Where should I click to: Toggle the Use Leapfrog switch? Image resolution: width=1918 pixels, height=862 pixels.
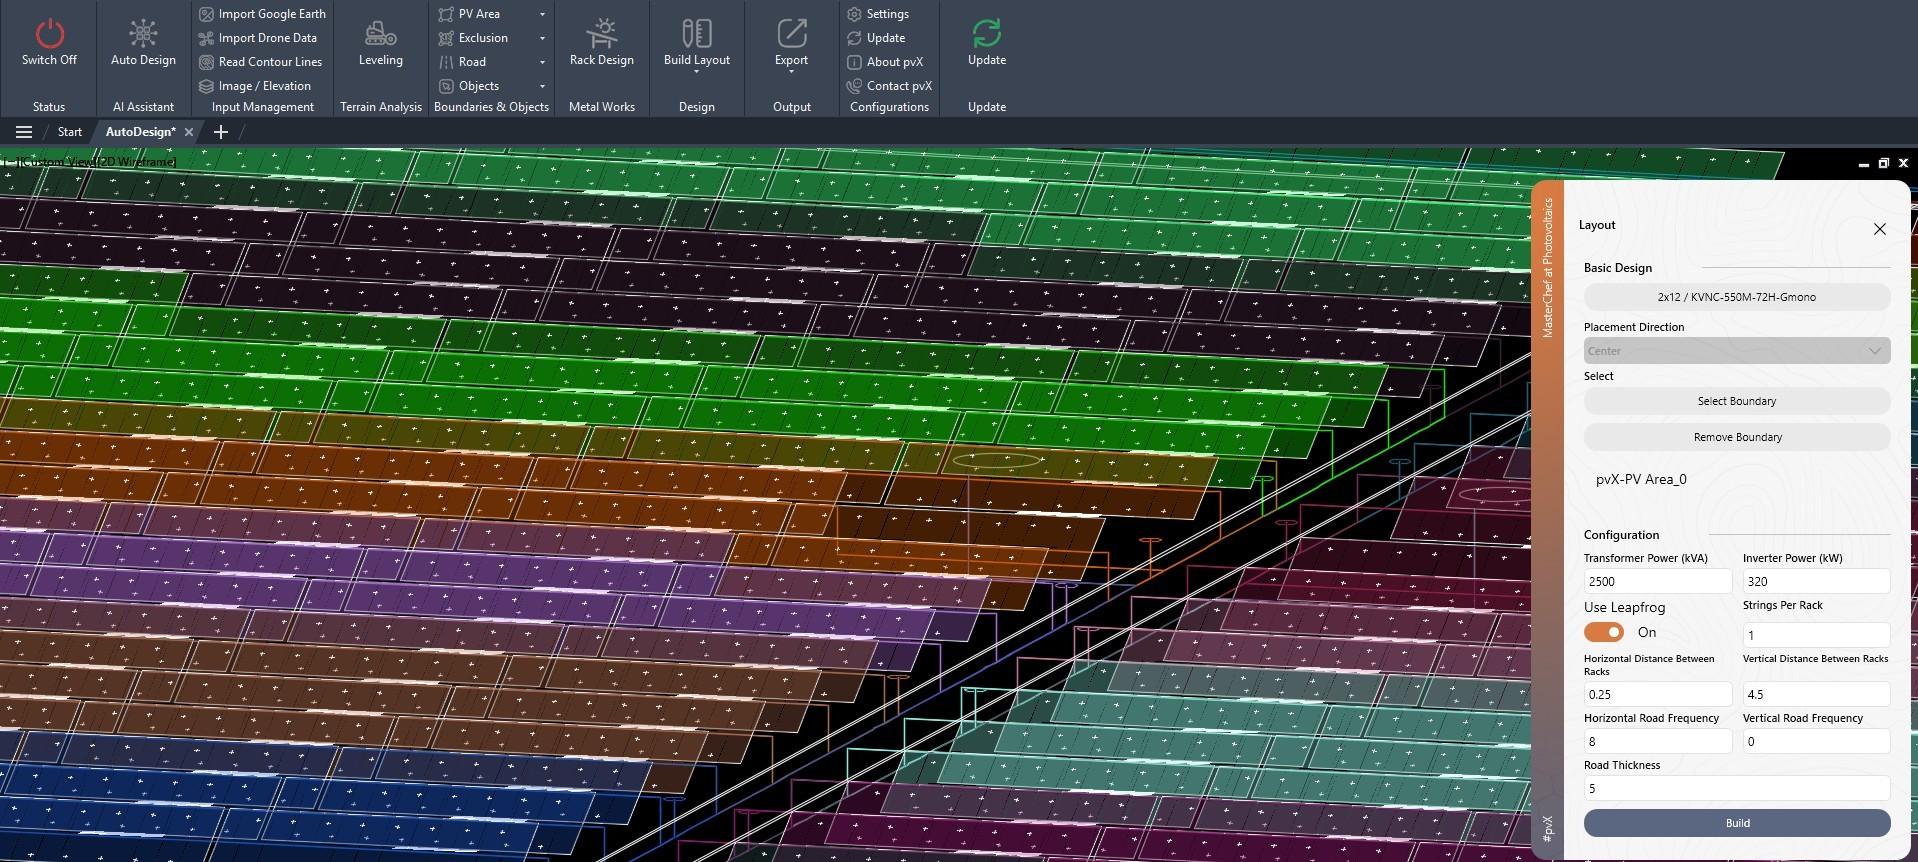pyautogui.click(x=1604, y=632)
